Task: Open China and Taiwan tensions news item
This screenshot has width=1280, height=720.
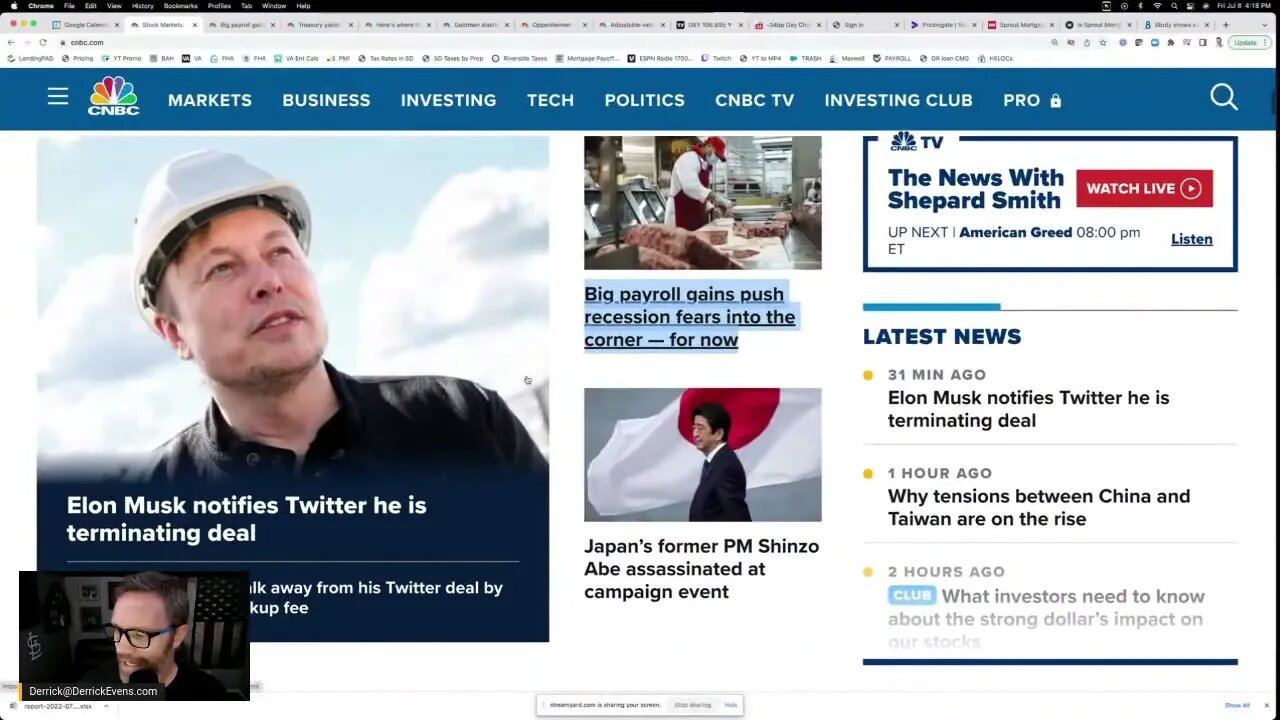Action: point(1039,507)
